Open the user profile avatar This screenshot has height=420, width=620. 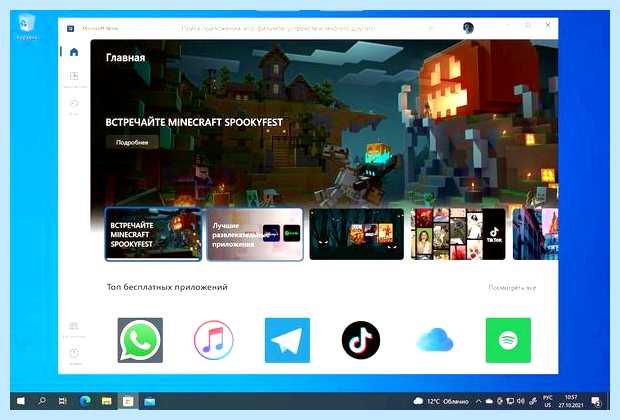[x=468, y=28]
